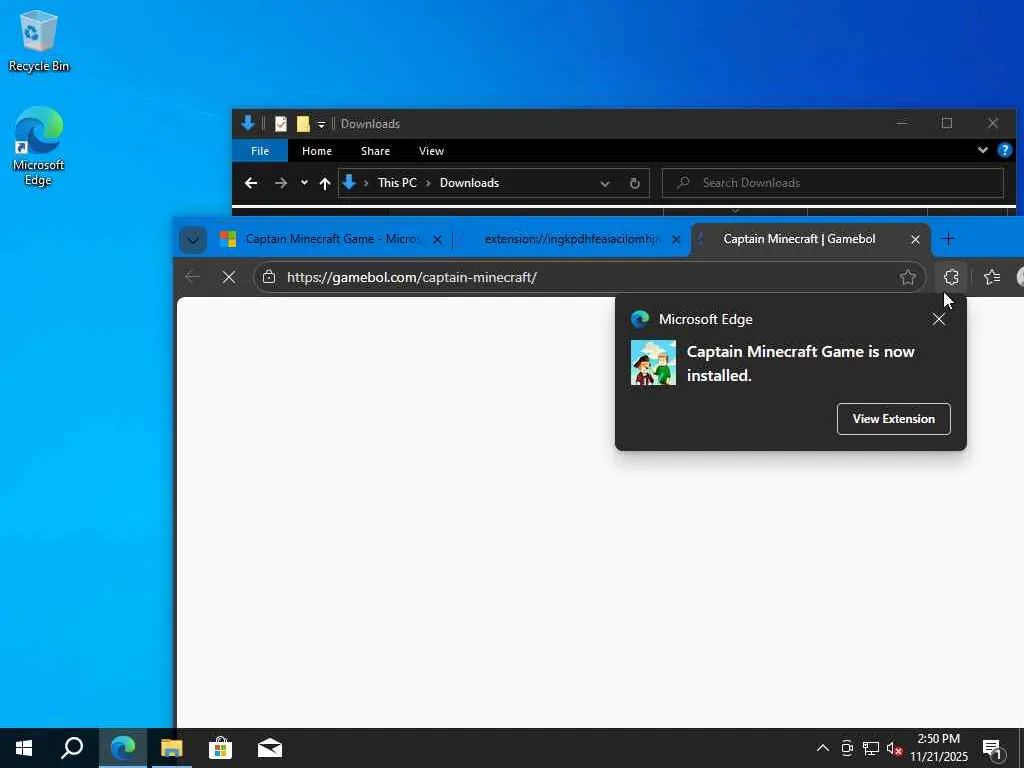Refresh the Downloads folder

635,184
